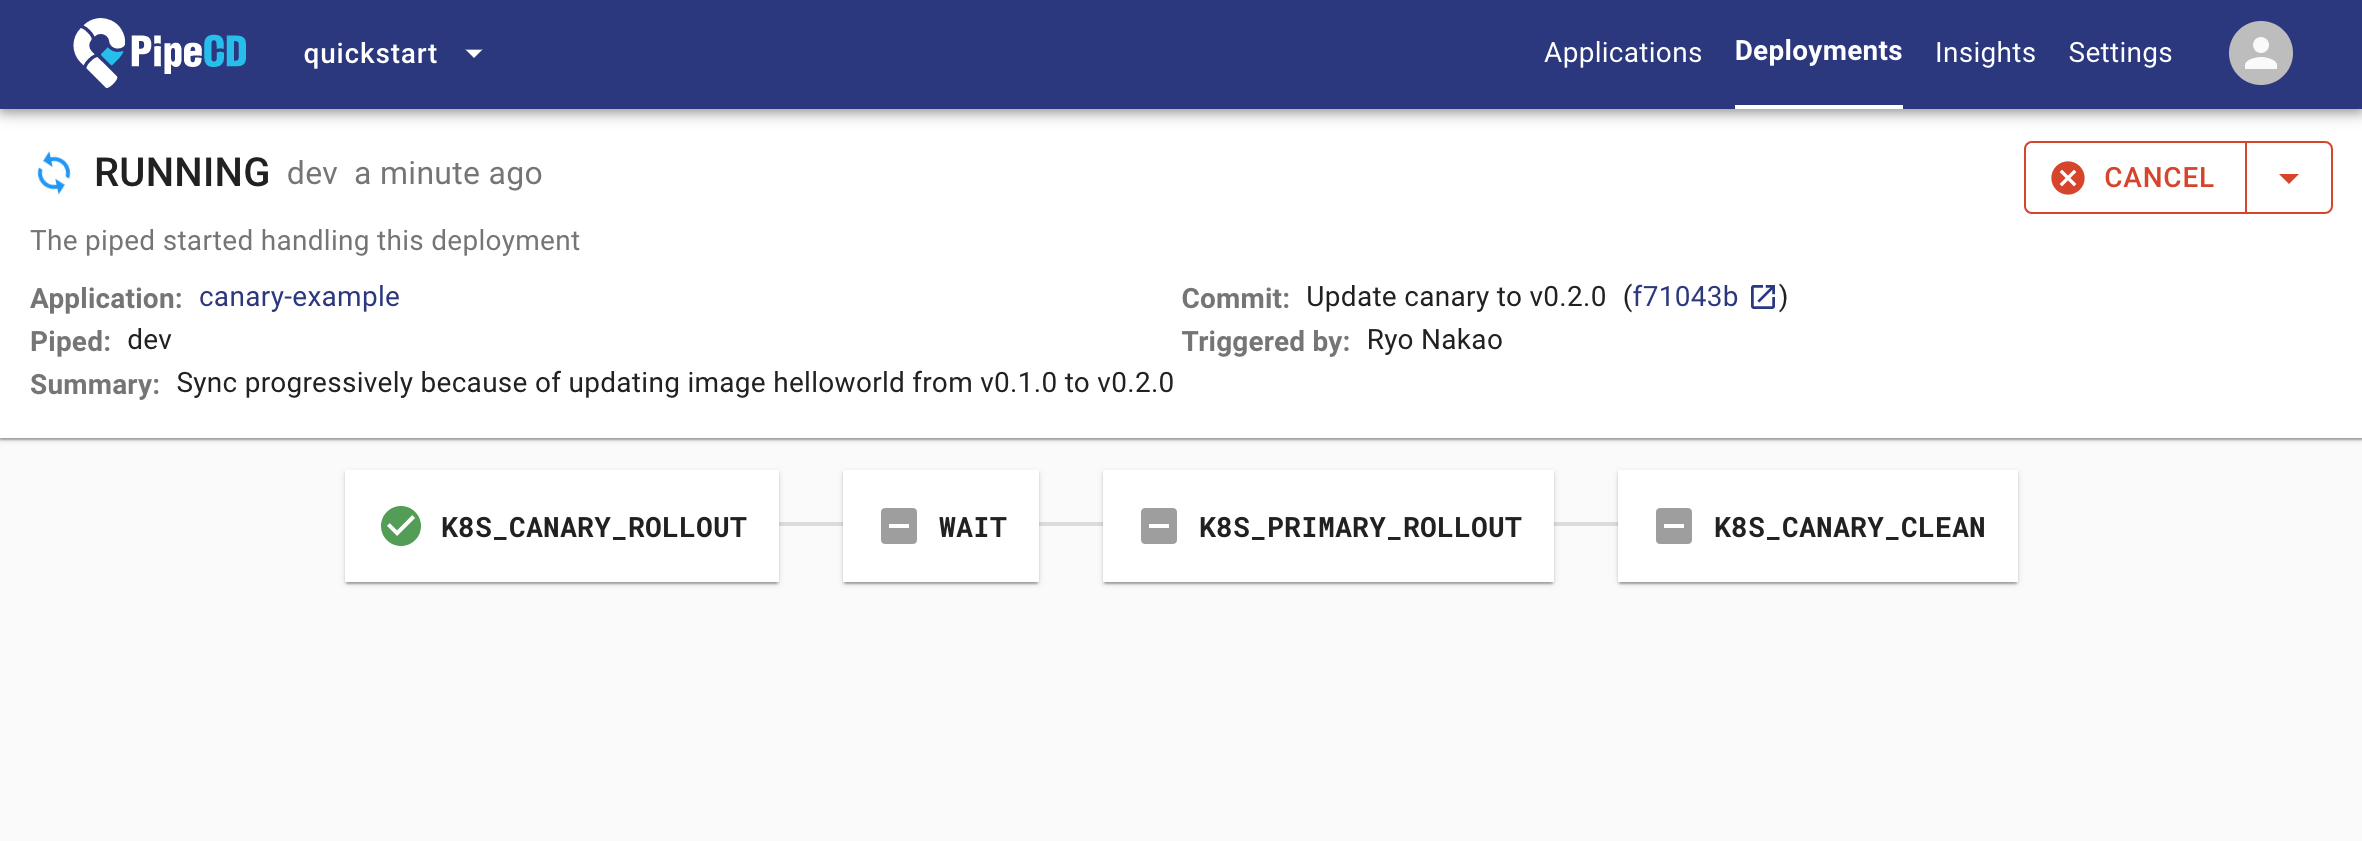Image resolution: width=2362 pixels, height=841 pixels.
Task: Open the canary-example application link
Action: [x=299, y=297]
